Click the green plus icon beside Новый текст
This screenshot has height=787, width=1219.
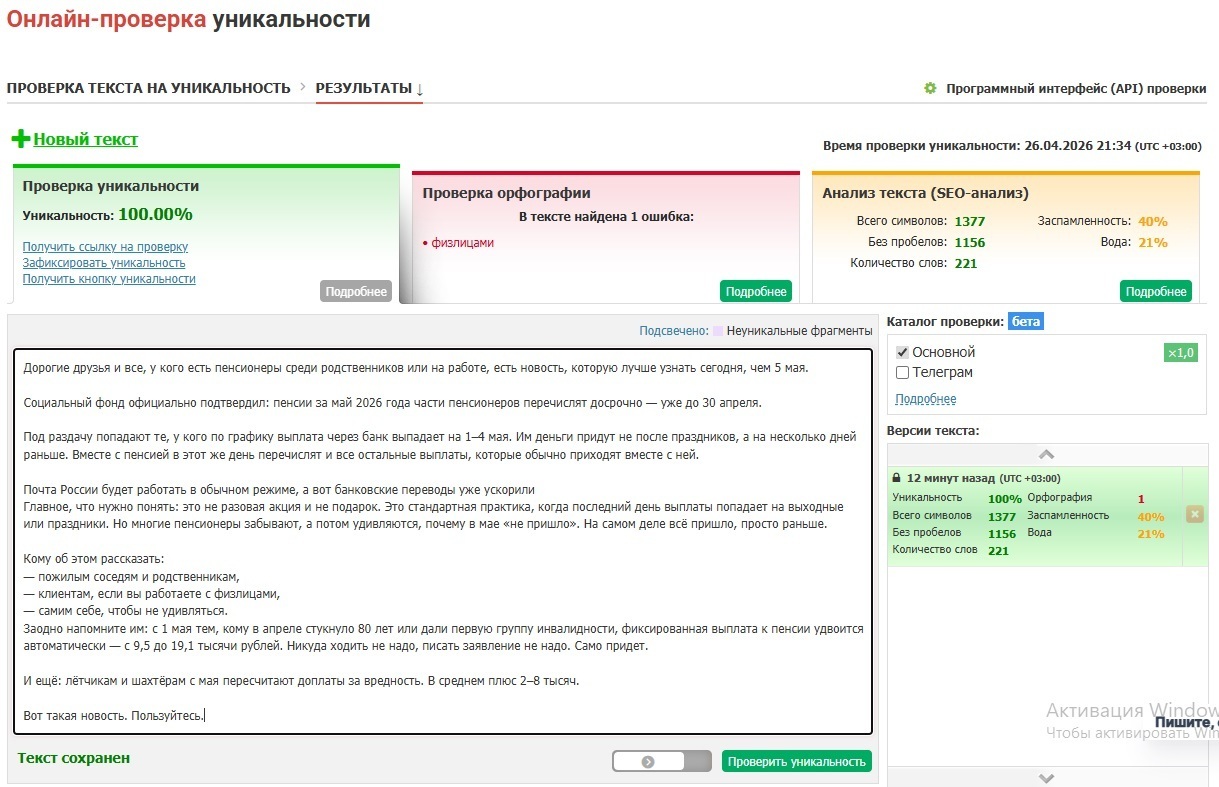point(20,139)
